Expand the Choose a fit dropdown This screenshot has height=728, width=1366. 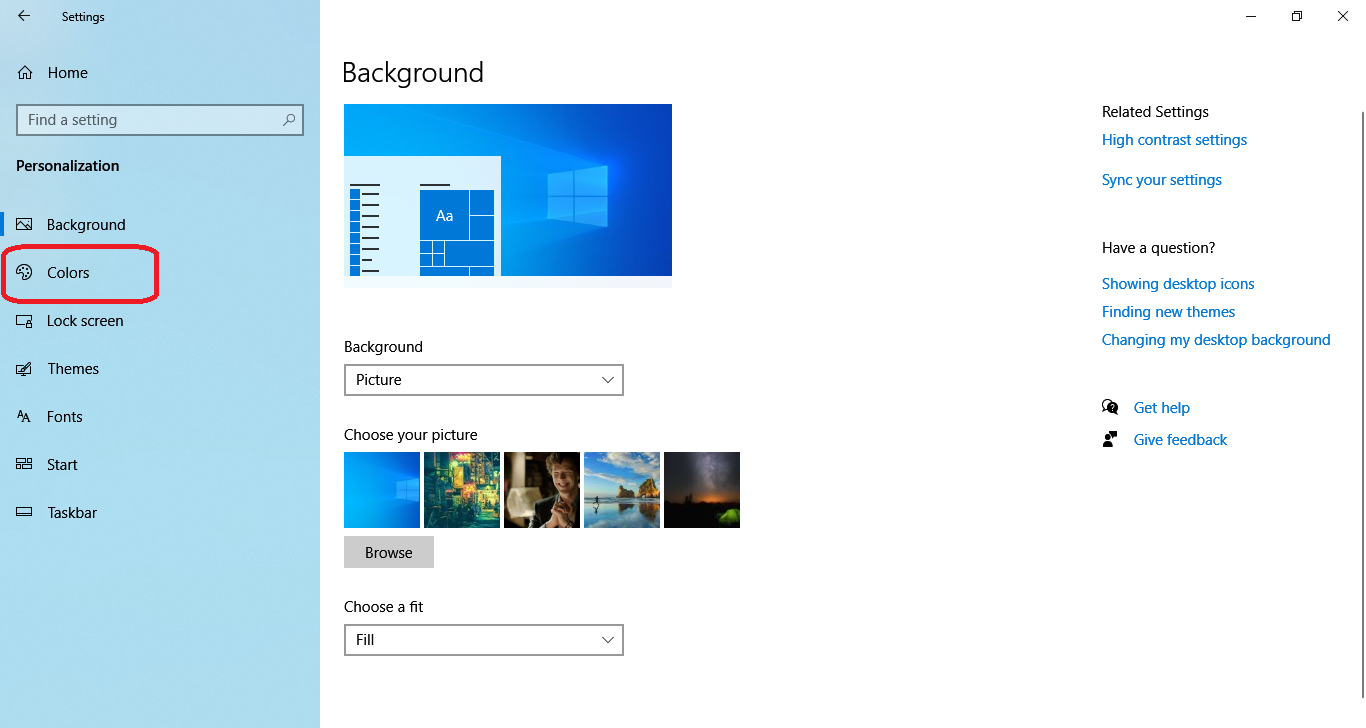483,640
